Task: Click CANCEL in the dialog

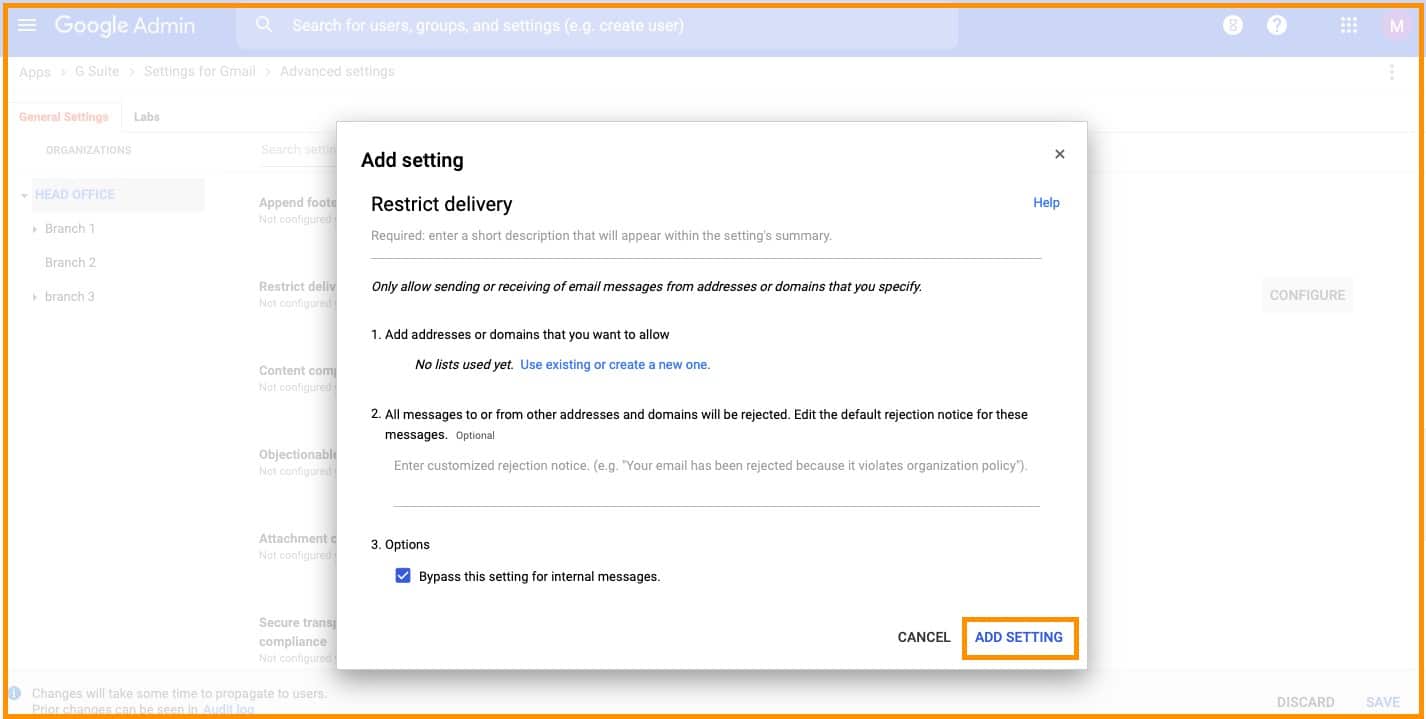Action: coord(924,637)
